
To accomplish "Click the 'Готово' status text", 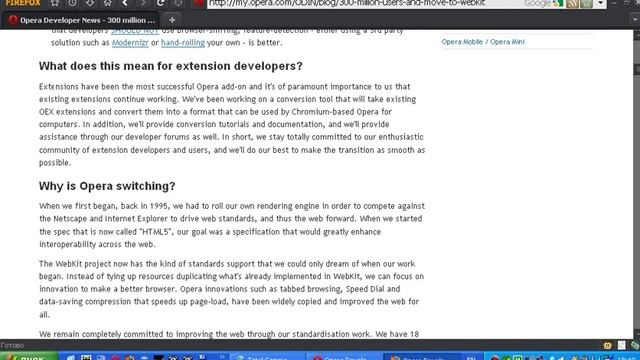I will (12, 345).
